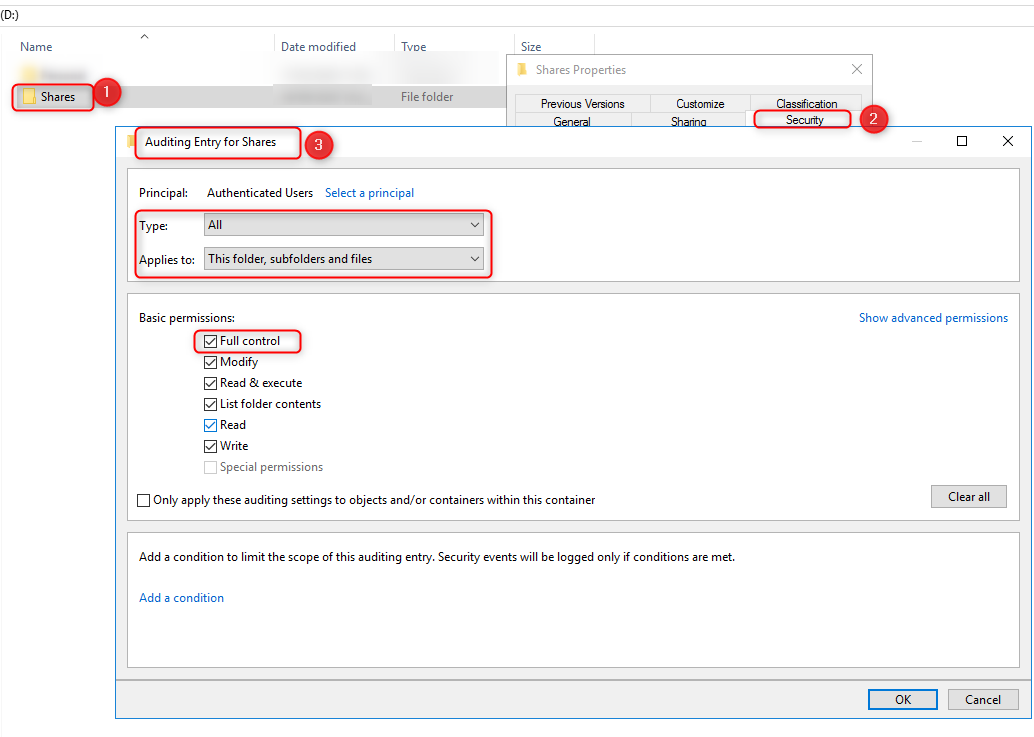Toggle the Full control checkbox

coord(210,341)
